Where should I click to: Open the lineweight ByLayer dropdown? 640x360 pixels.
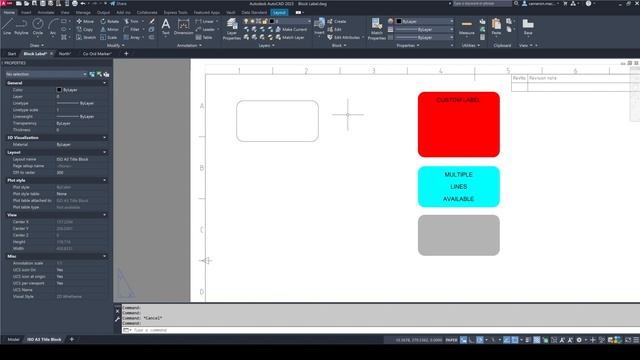tap(424, 29)
